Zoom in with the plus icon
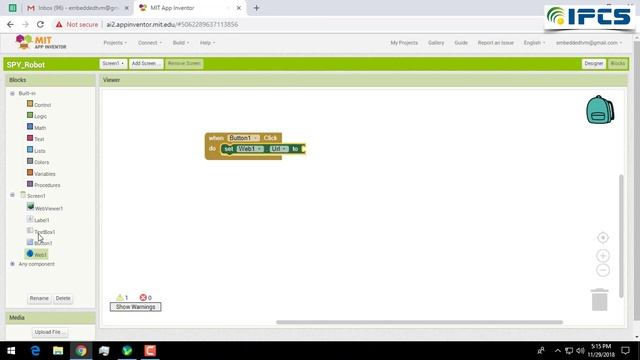The height and width of the screenshot is (360, 640). 603,256
